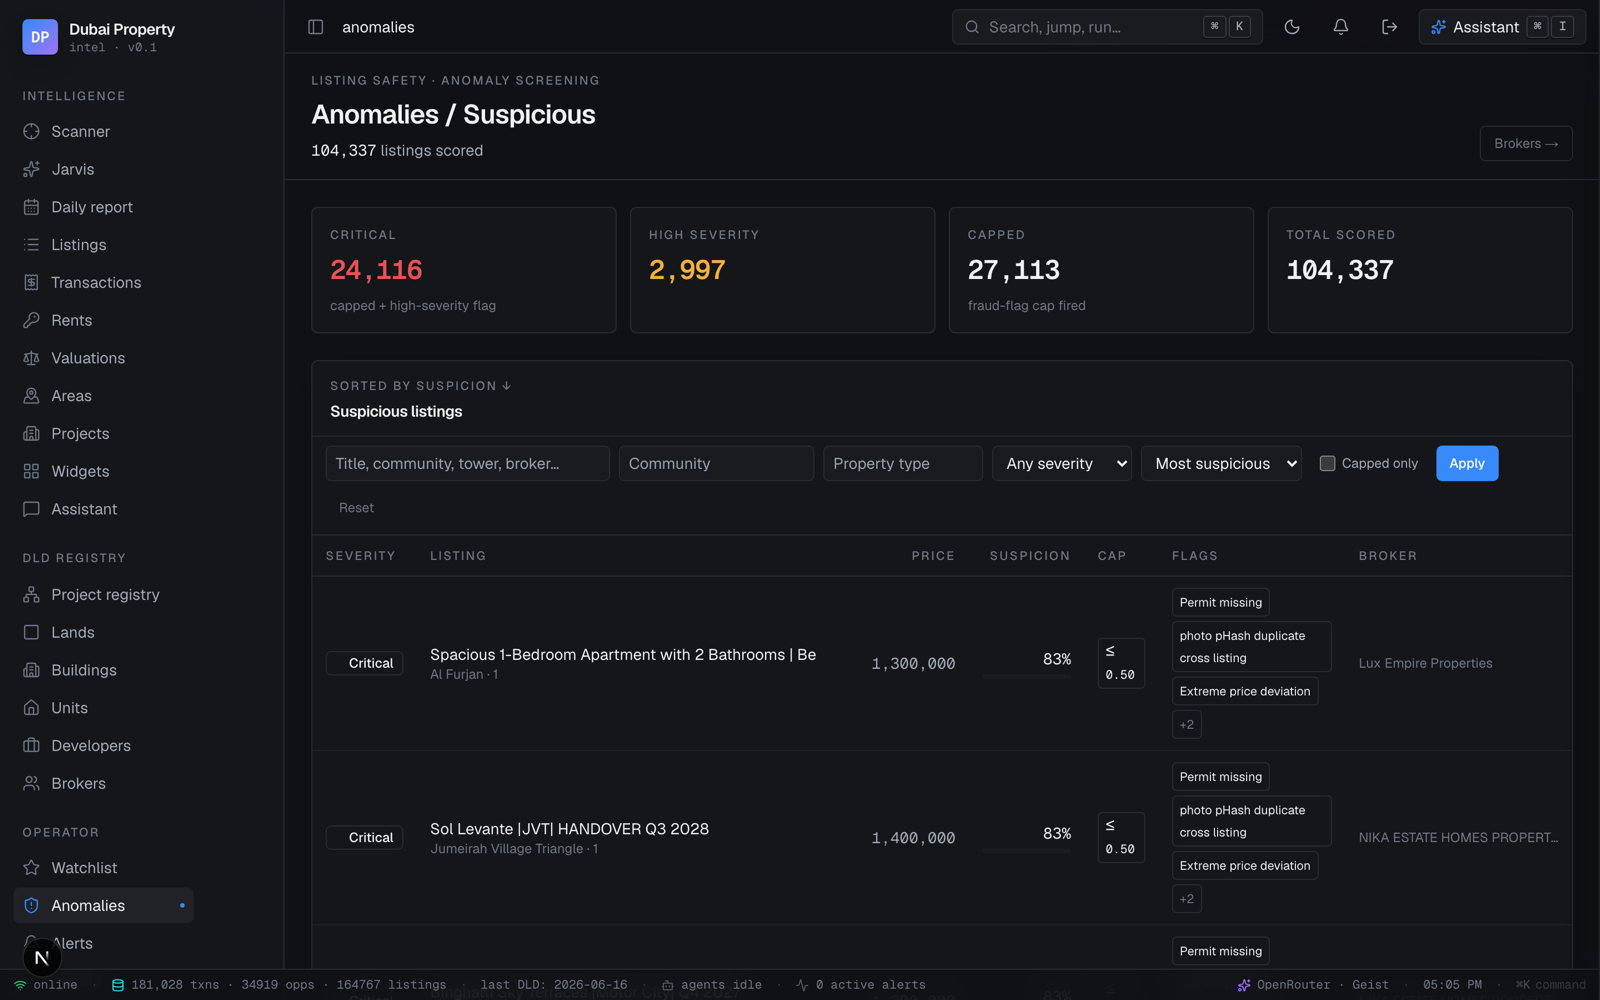Open the Most suspicious sort dropdown

click(x=1221, y=463)
